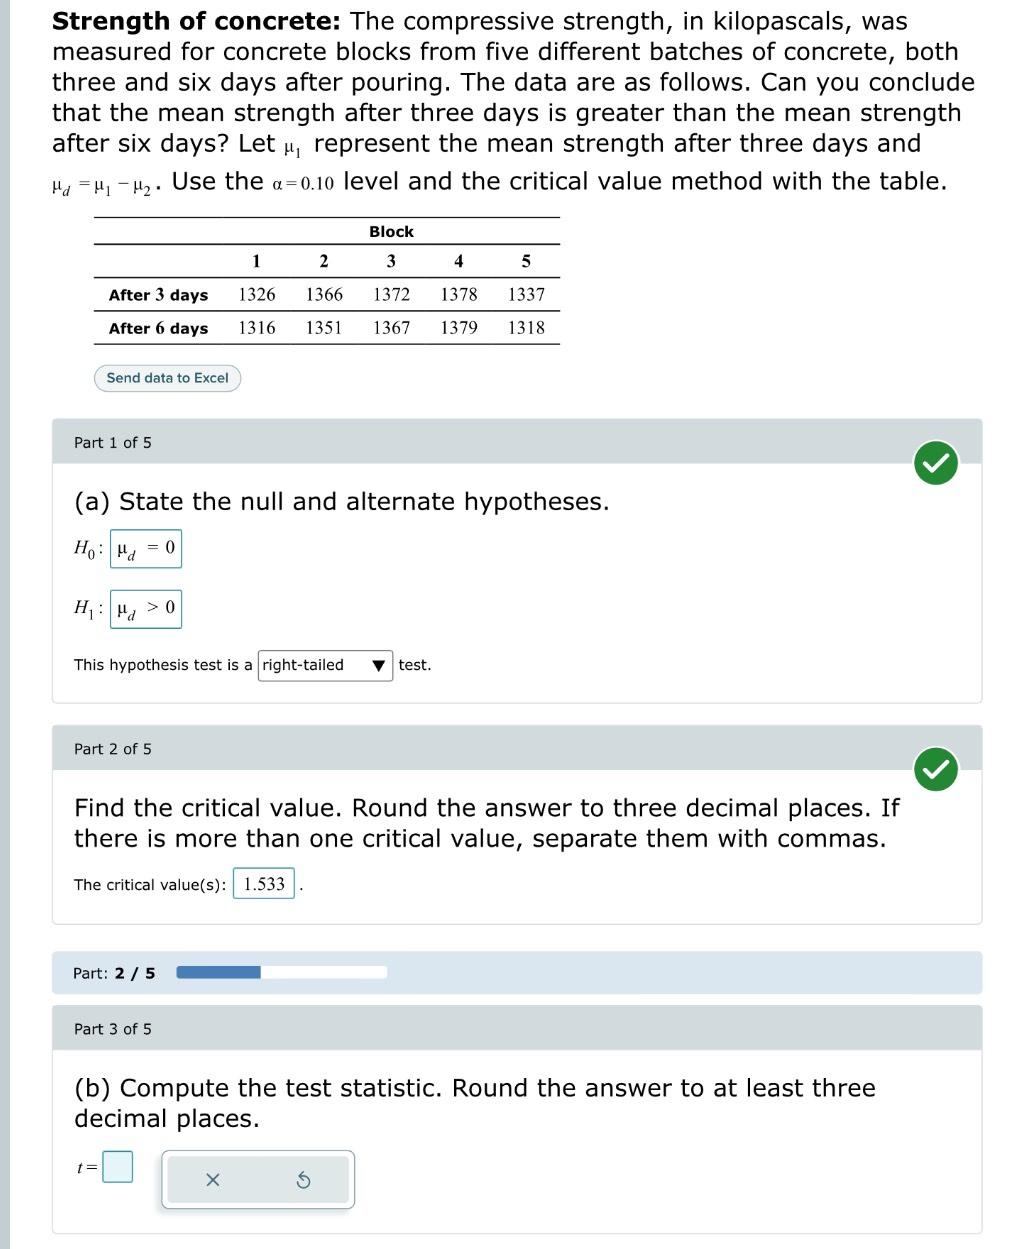This screenshot has height=1249, width=1013.
Task: Select the Part 2 of 5 header
Action: click(112, 748)
